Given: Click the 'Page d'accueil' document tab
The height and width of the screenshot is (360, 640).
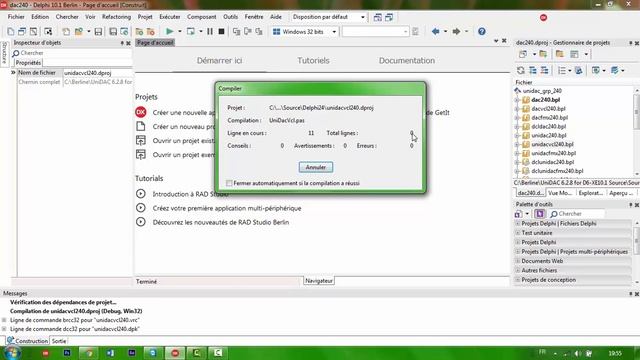Looking at the screenshot, I should click(x=155, y=42).
